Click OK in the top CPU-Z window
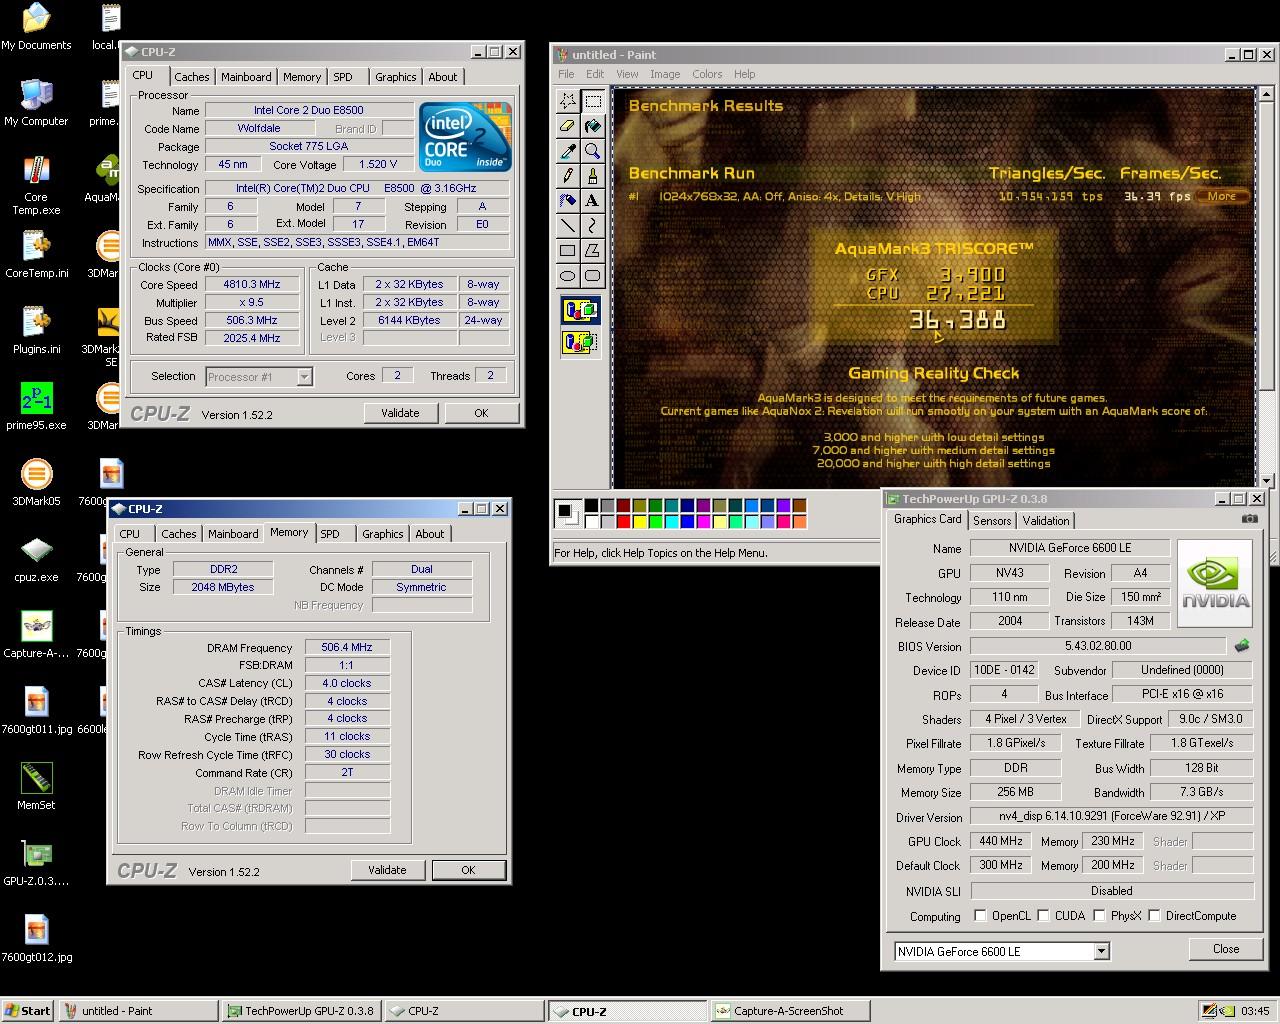This screenshot has height=1024, width=1280. [x=481, y=413]
